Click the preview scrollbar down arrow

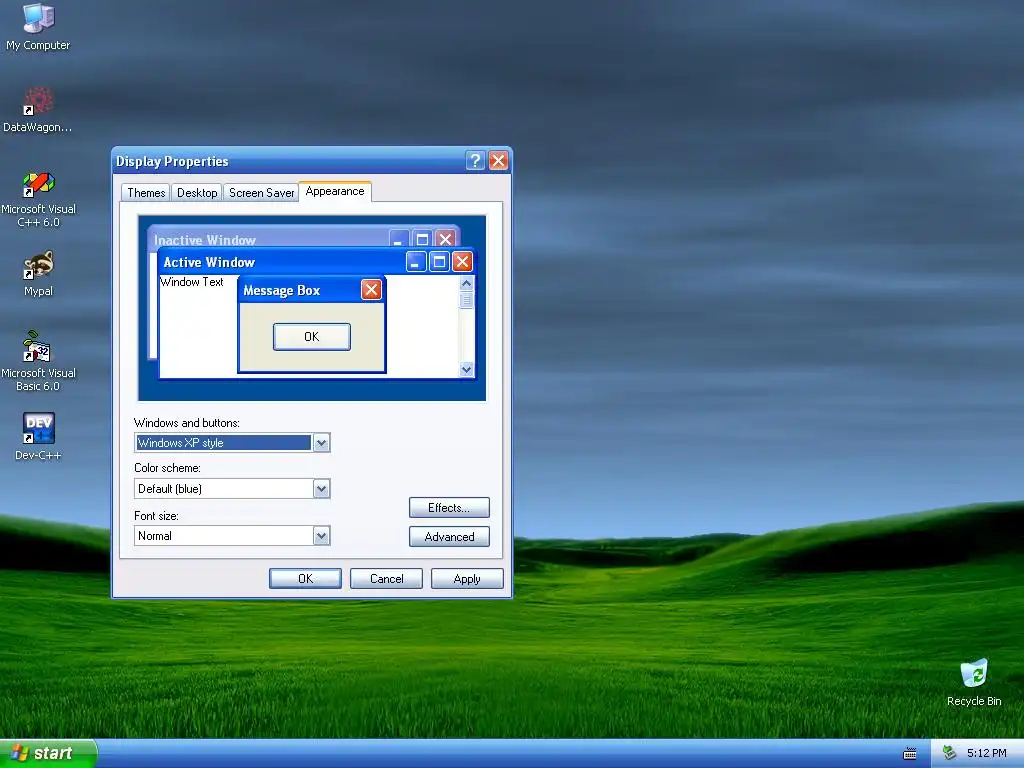(x=466, y=369)
